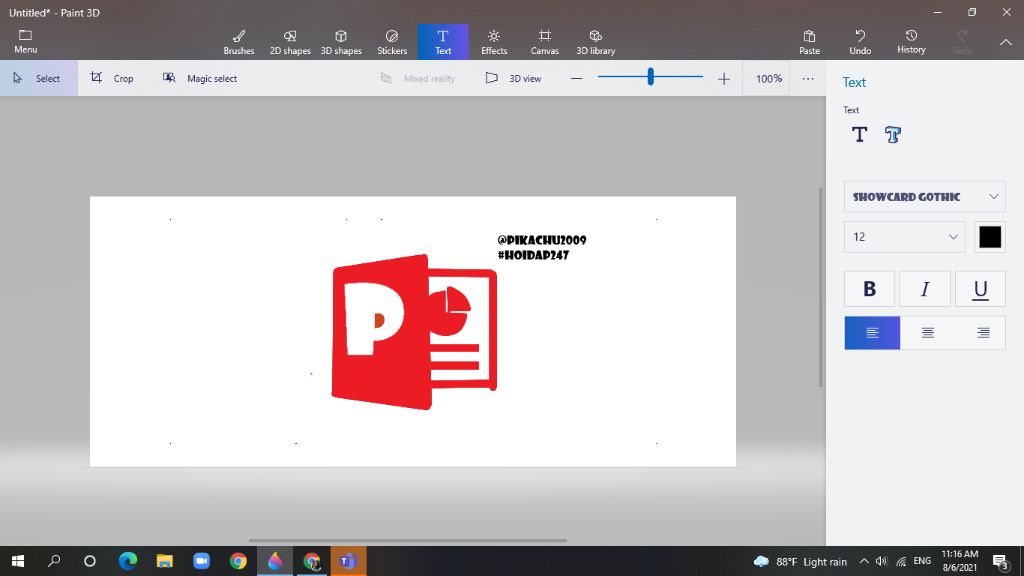This screenshot has height=576, width=1024.
Task: Open the 3D library
Action: [595, 42]
